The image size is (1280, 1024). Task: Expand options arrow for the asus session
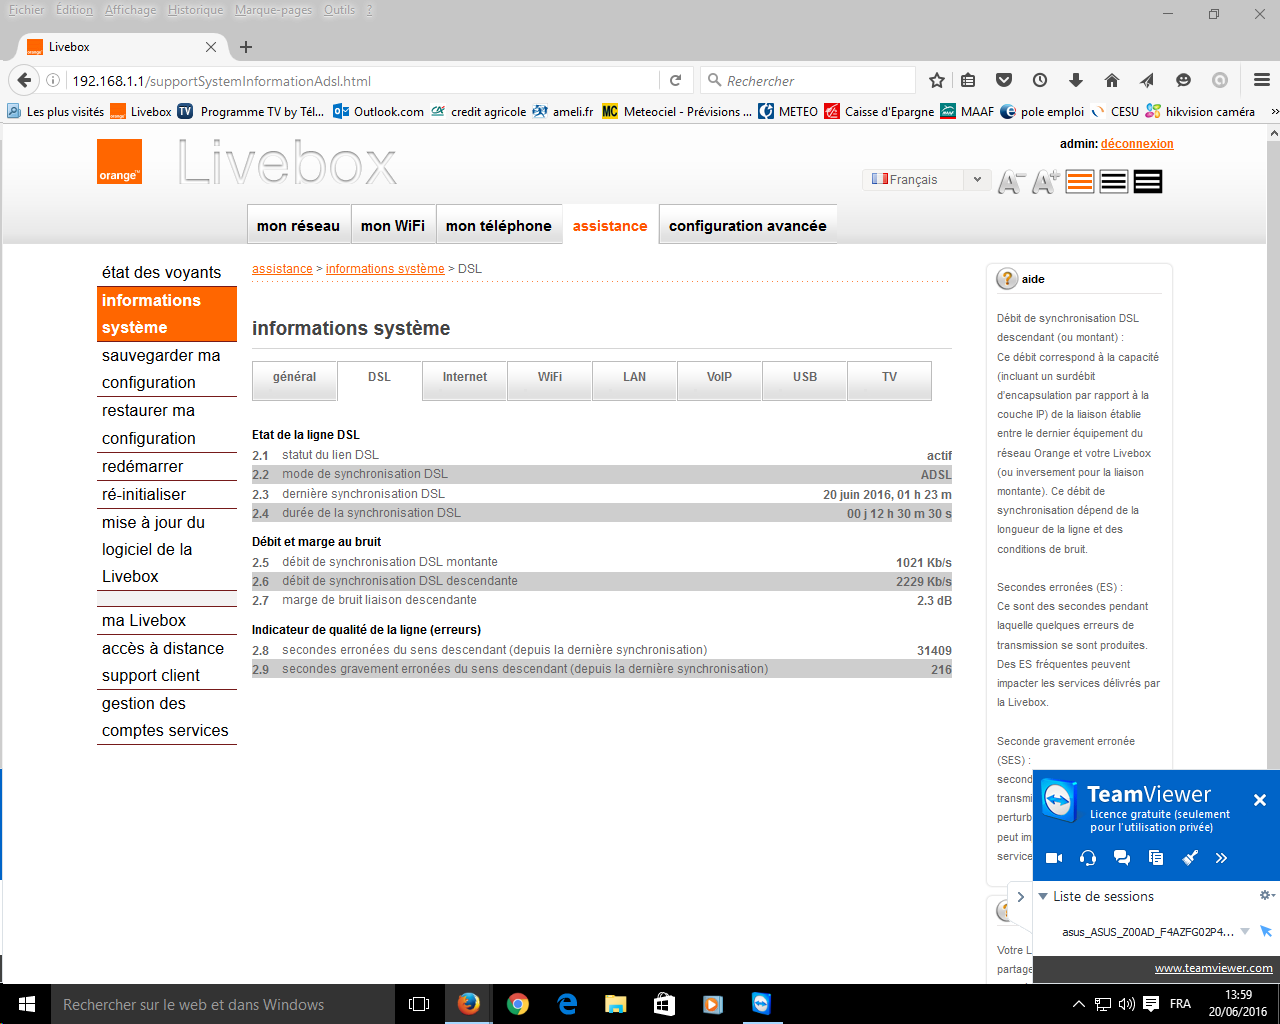(x=1245, y=931)
